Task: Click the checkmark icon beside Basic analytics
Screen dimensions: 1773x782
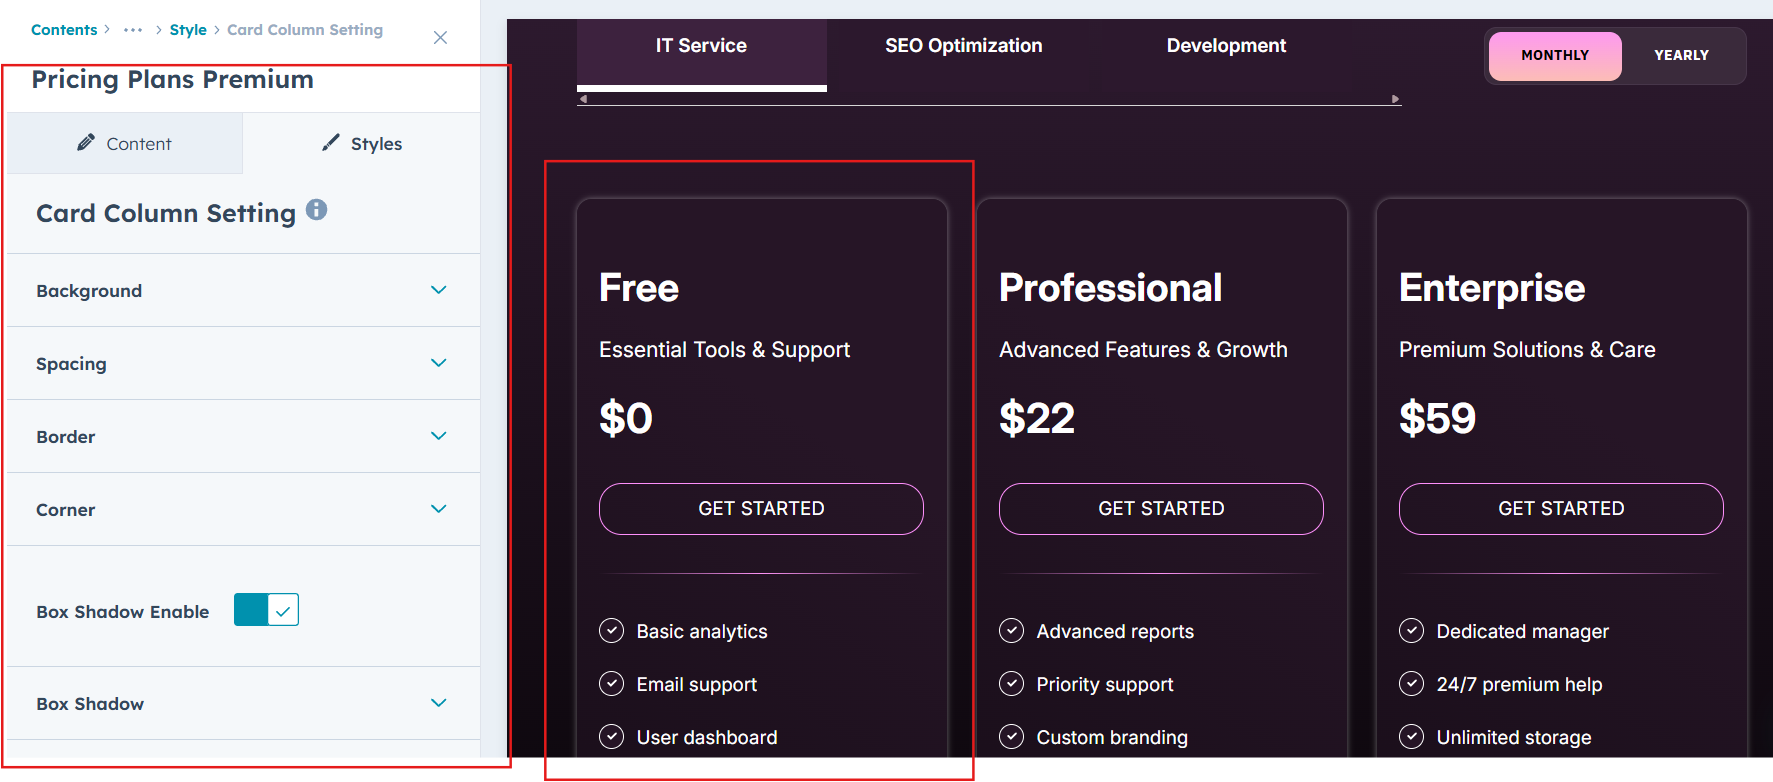Action: pos(611,631)
